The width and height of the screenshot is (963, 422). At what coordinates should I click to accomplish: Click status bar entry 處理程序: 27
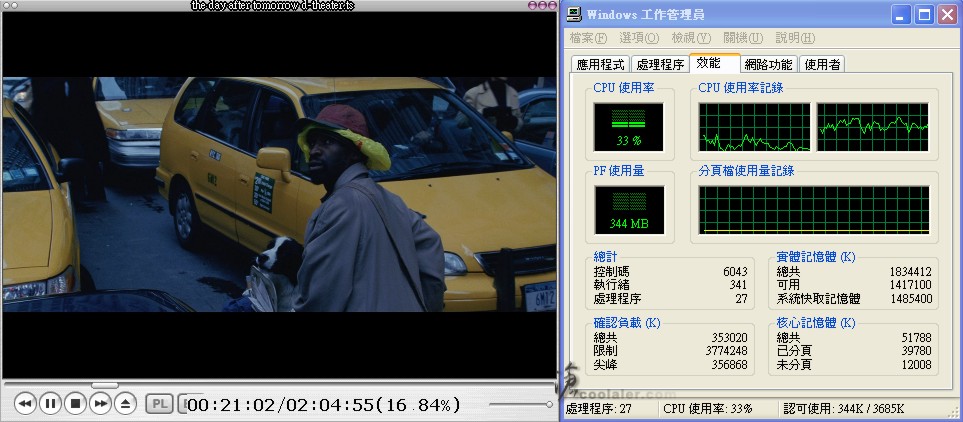tap(598, 408)
